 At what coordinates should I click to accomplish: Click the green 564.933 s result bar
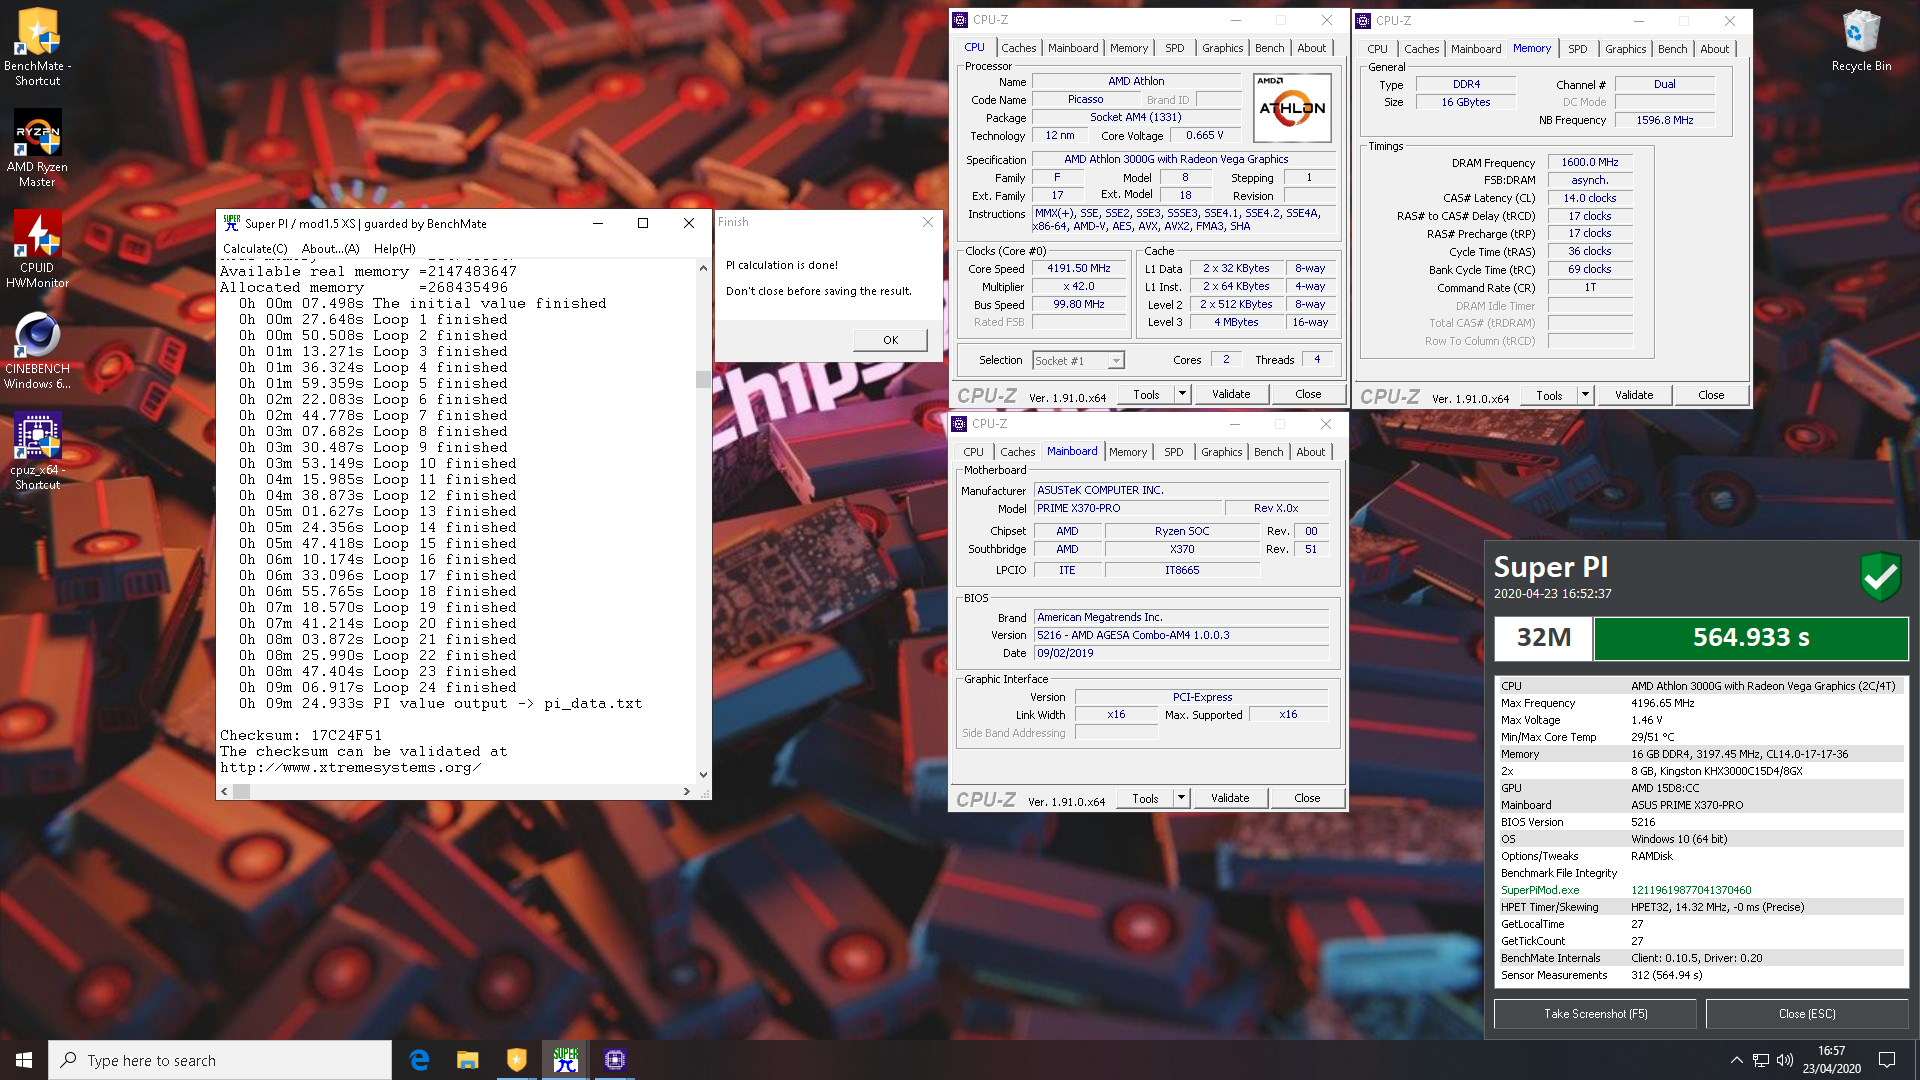click(x=1750, y=638)
